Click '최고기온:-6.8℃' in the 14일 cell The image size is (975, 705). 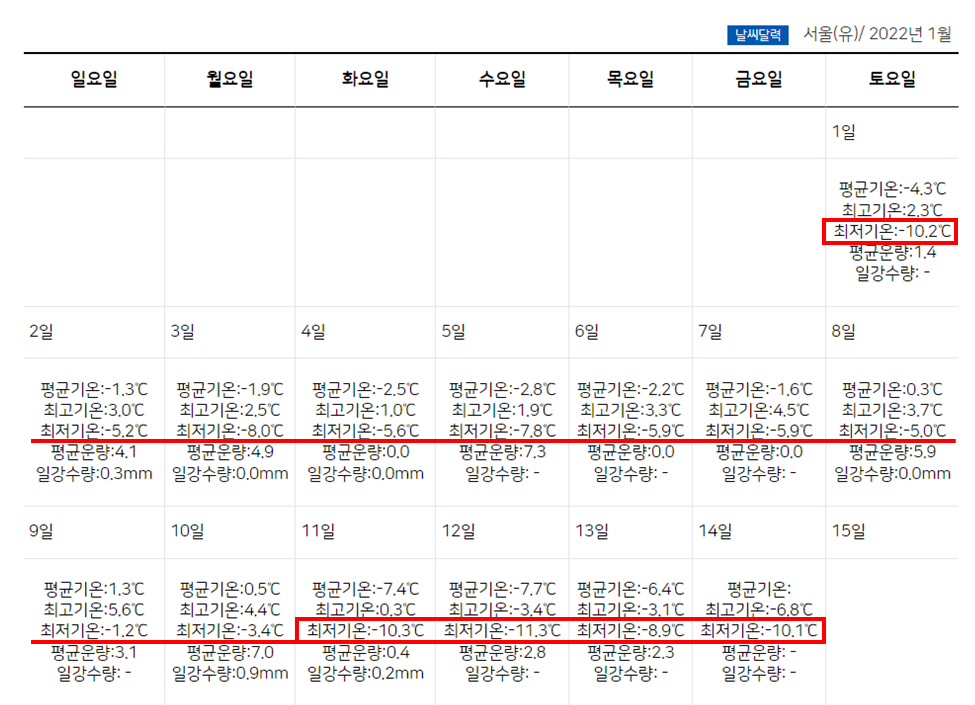(x=759, y=610)
